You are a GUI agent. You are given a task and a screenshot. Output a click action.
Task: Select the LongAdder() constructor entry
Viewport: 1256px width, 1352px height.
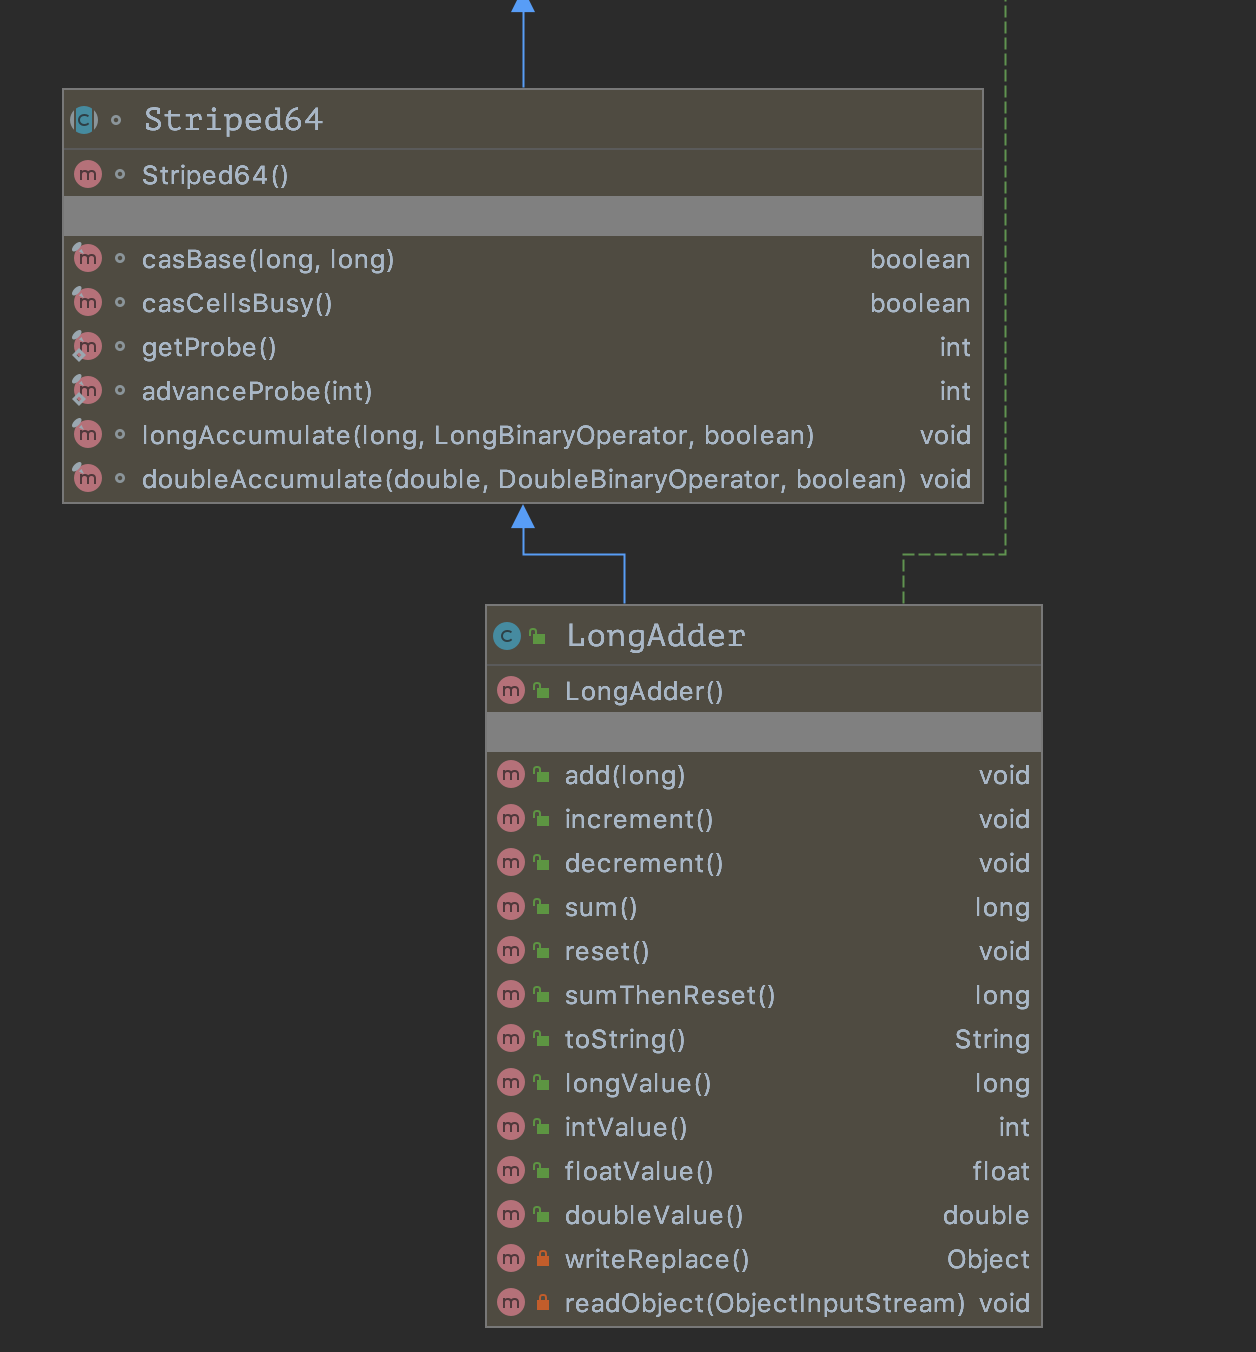(643, 692)
